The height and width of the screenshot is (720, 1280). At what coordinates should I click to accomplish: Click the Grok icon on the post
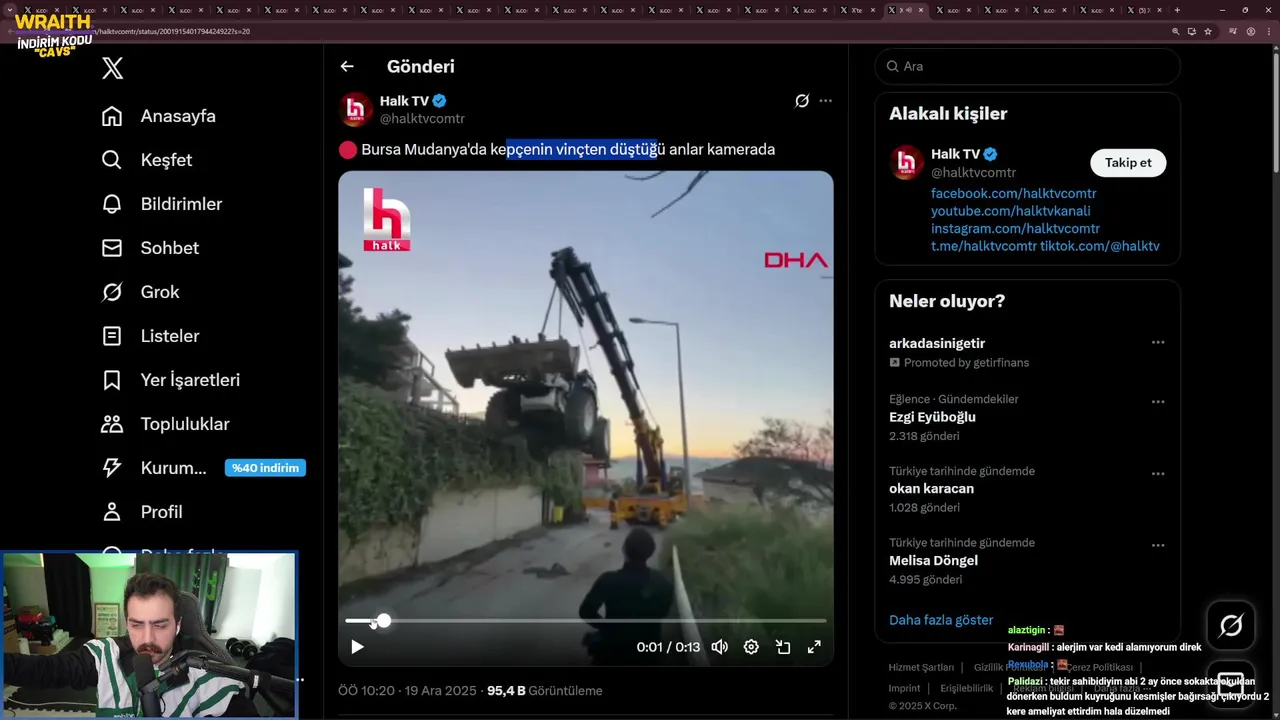coord(802,101)
